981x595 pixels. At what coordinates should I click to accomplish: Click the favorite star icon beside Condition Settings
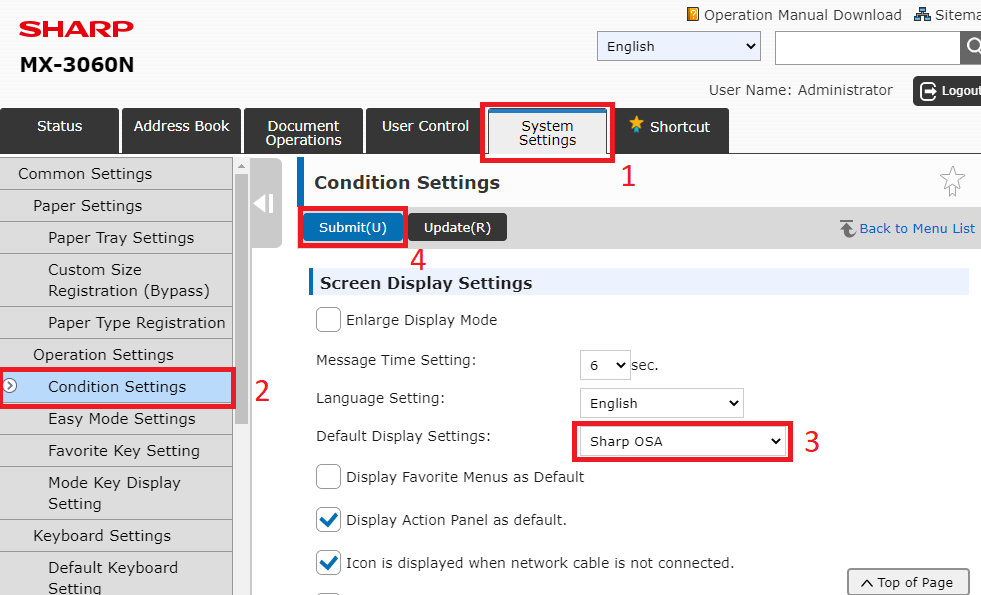952,181
